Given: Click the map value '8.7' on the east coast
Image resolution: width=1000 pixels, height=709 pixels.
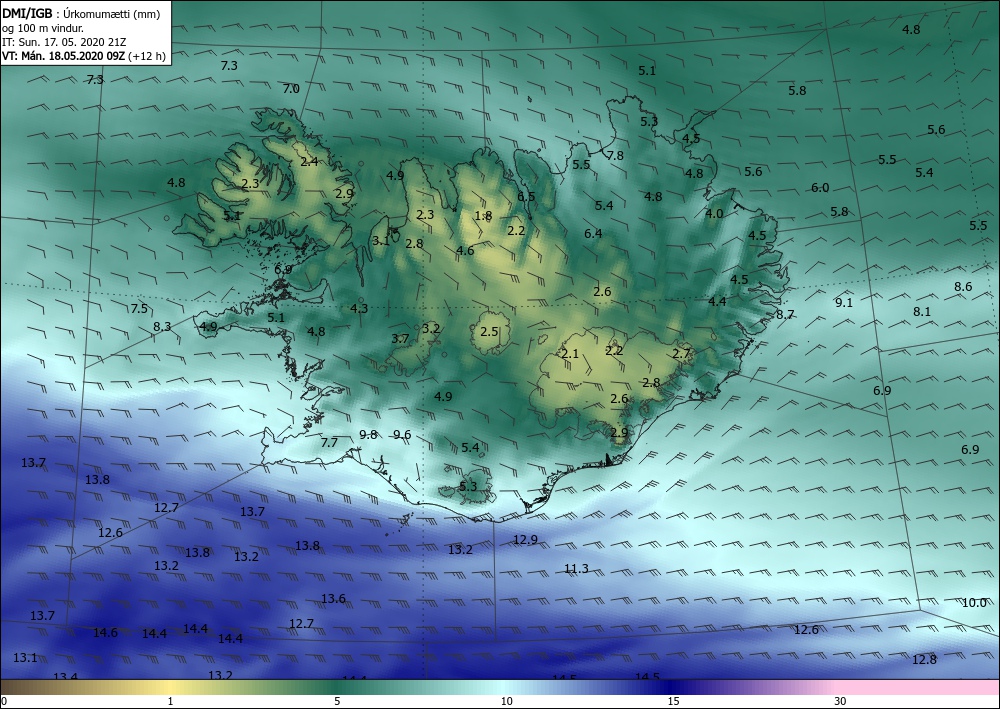Looking at the screenshot, I should click(x=785, y=314).
